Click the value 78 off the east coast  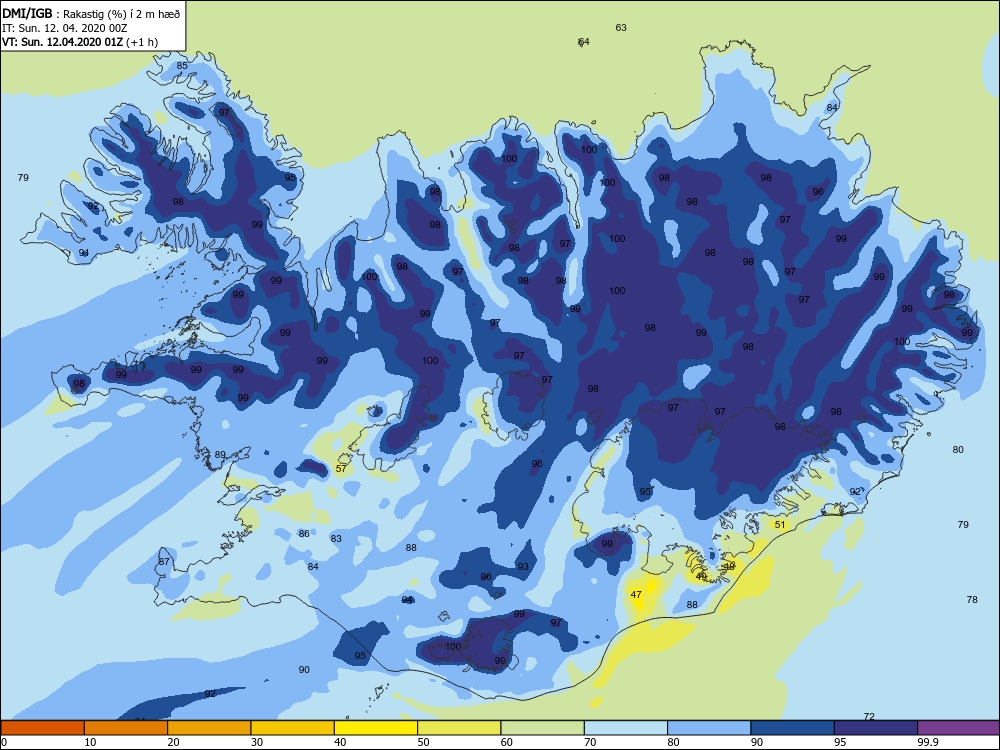pos(972,599)
